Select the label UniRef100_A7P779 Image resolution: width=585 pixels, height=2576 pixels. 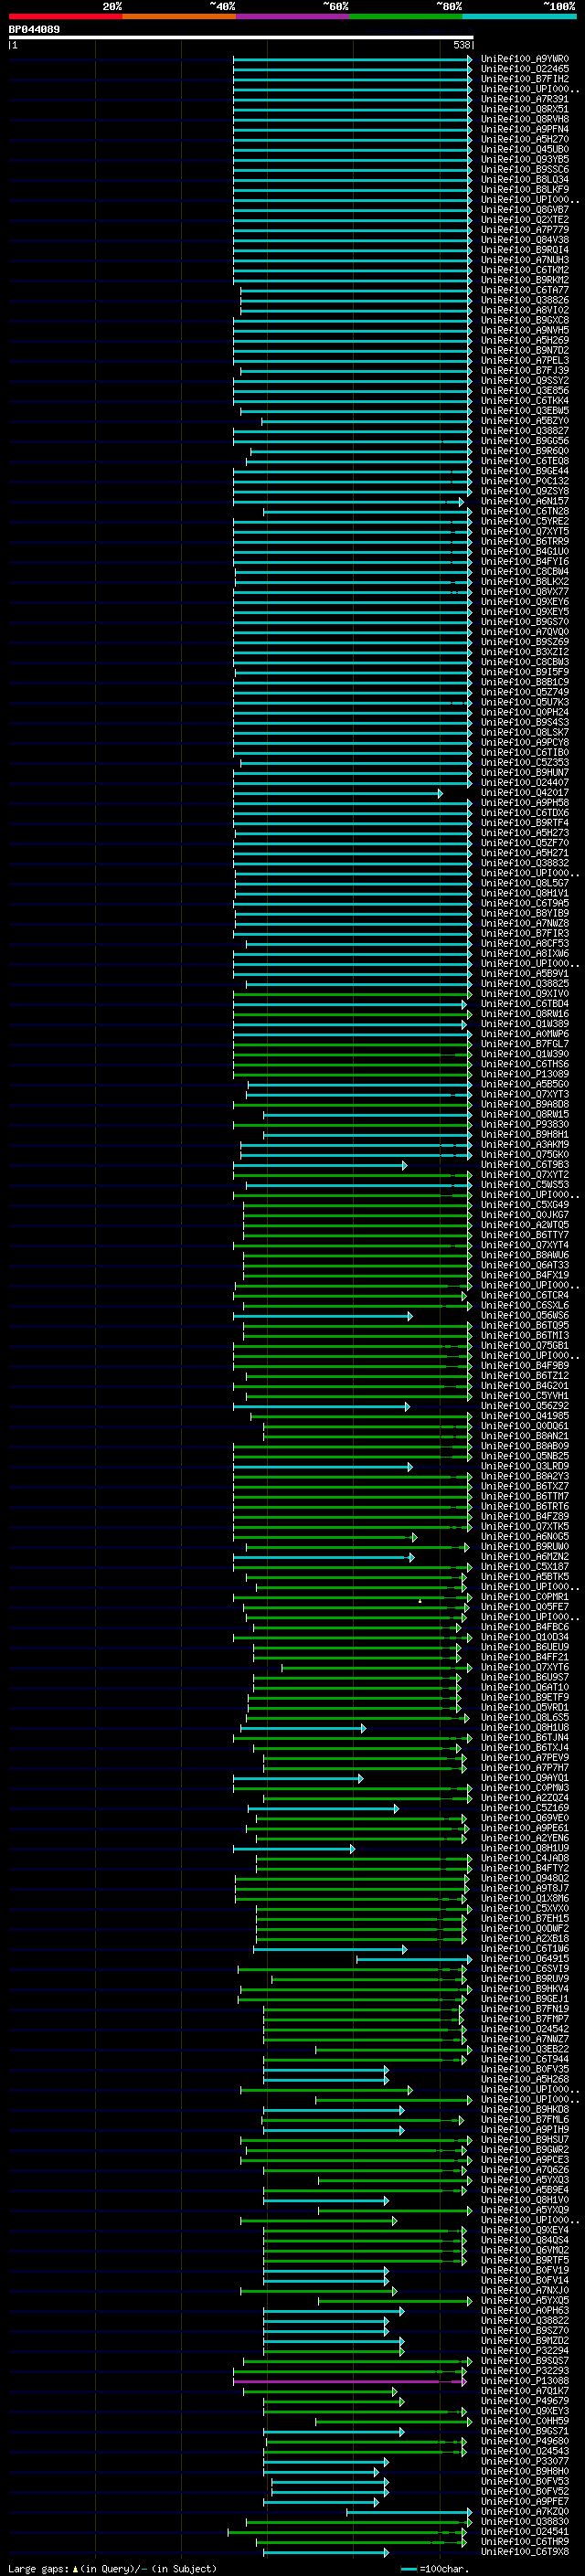pyautogui.click(x=525, y=230)
